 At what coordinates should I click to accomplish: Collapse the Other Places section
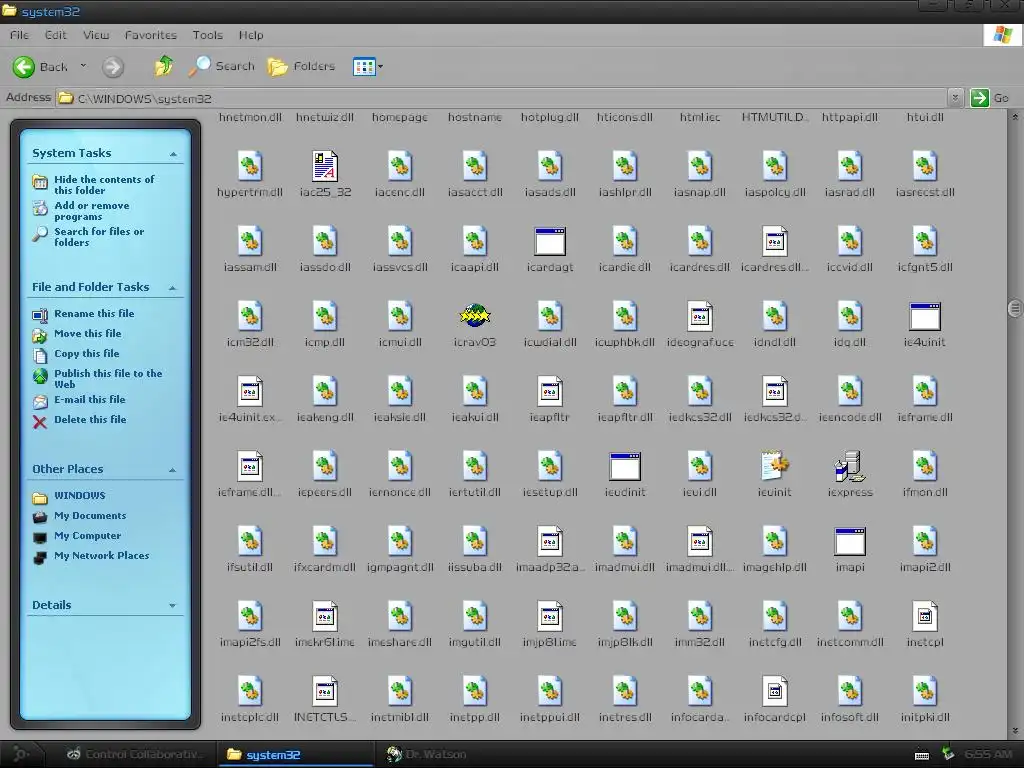[x=173, y=470]
